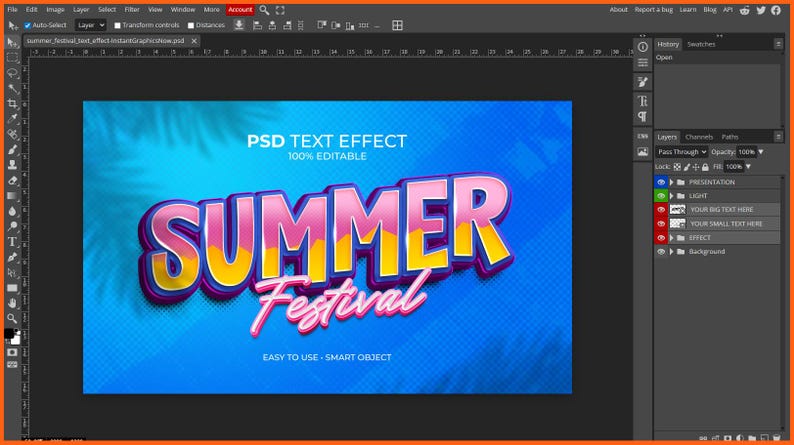This screenshot has width=794, height=445.
Task: Select the Lasso tool
Action: pyautogui.click(x=12, y=73)
